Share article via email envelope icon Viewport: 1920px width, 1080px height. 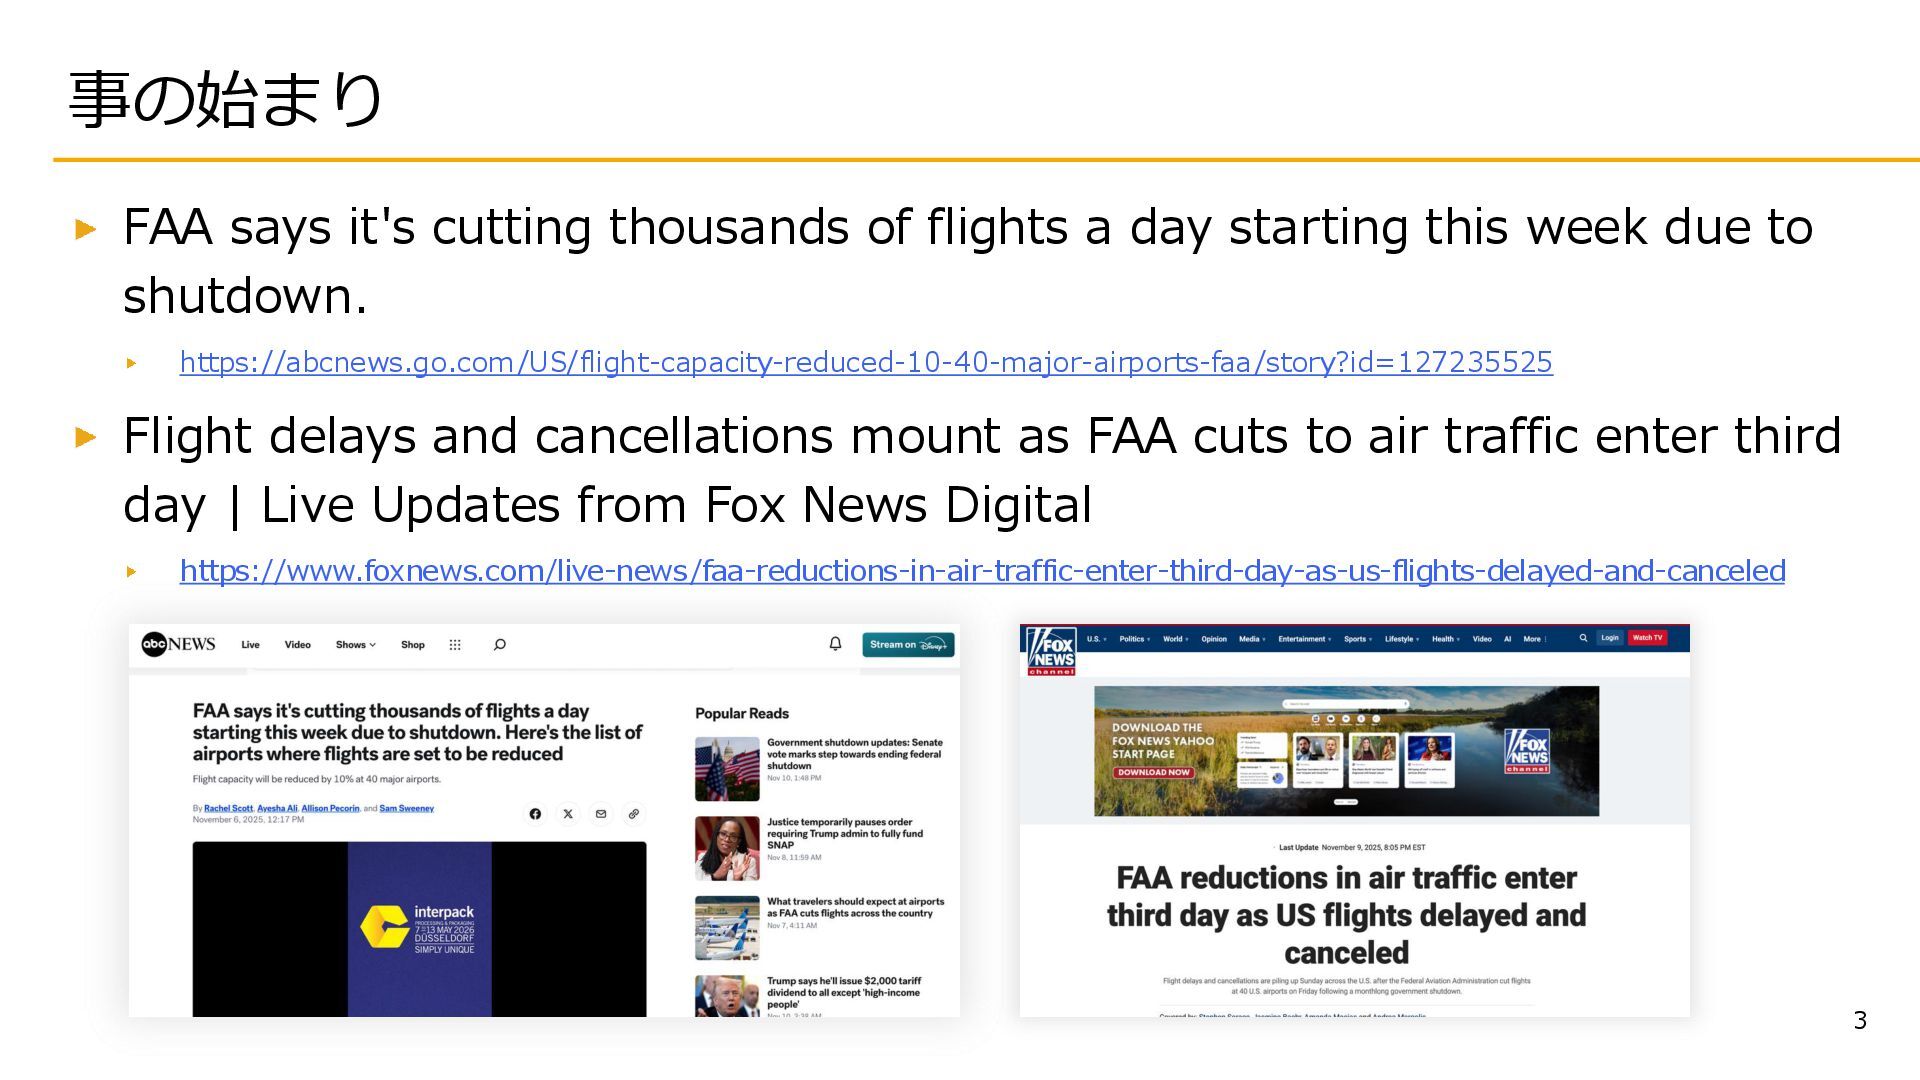tap(601, 814)
